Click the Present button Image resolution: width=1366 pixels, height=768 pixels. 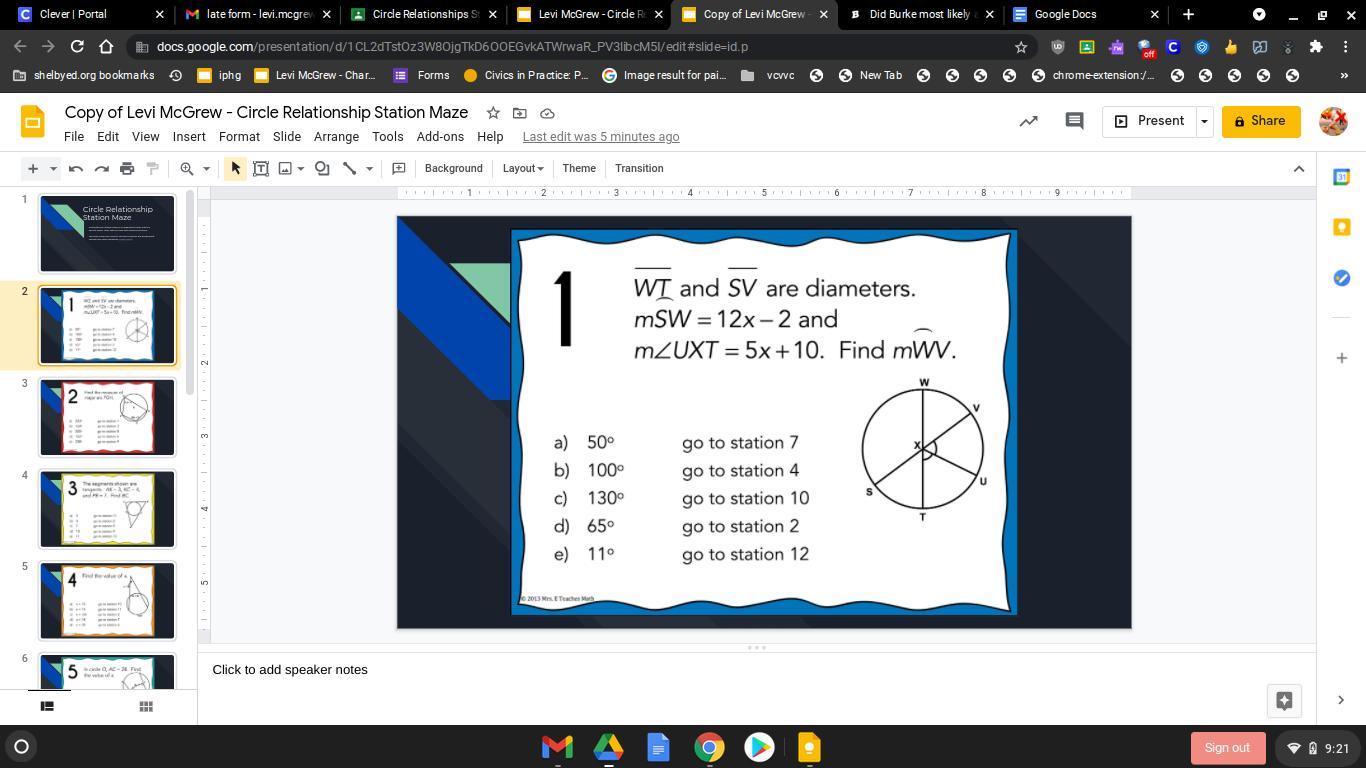click(1150, 121)
